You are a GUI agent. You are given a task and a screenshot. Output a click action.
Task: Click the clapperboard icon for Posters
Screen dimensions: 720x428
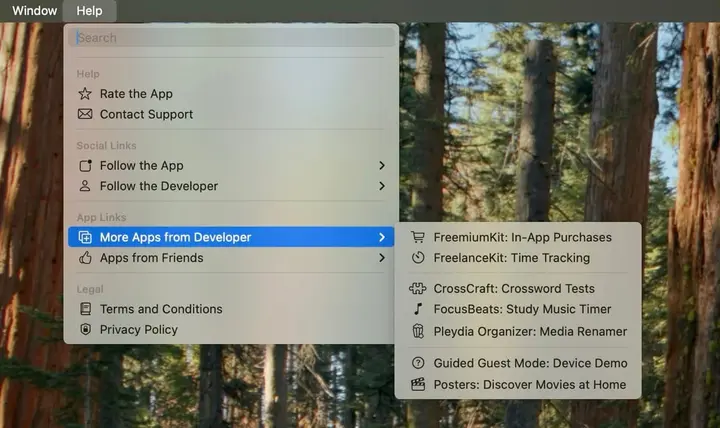pyautogui.click(x=418, y=384)
